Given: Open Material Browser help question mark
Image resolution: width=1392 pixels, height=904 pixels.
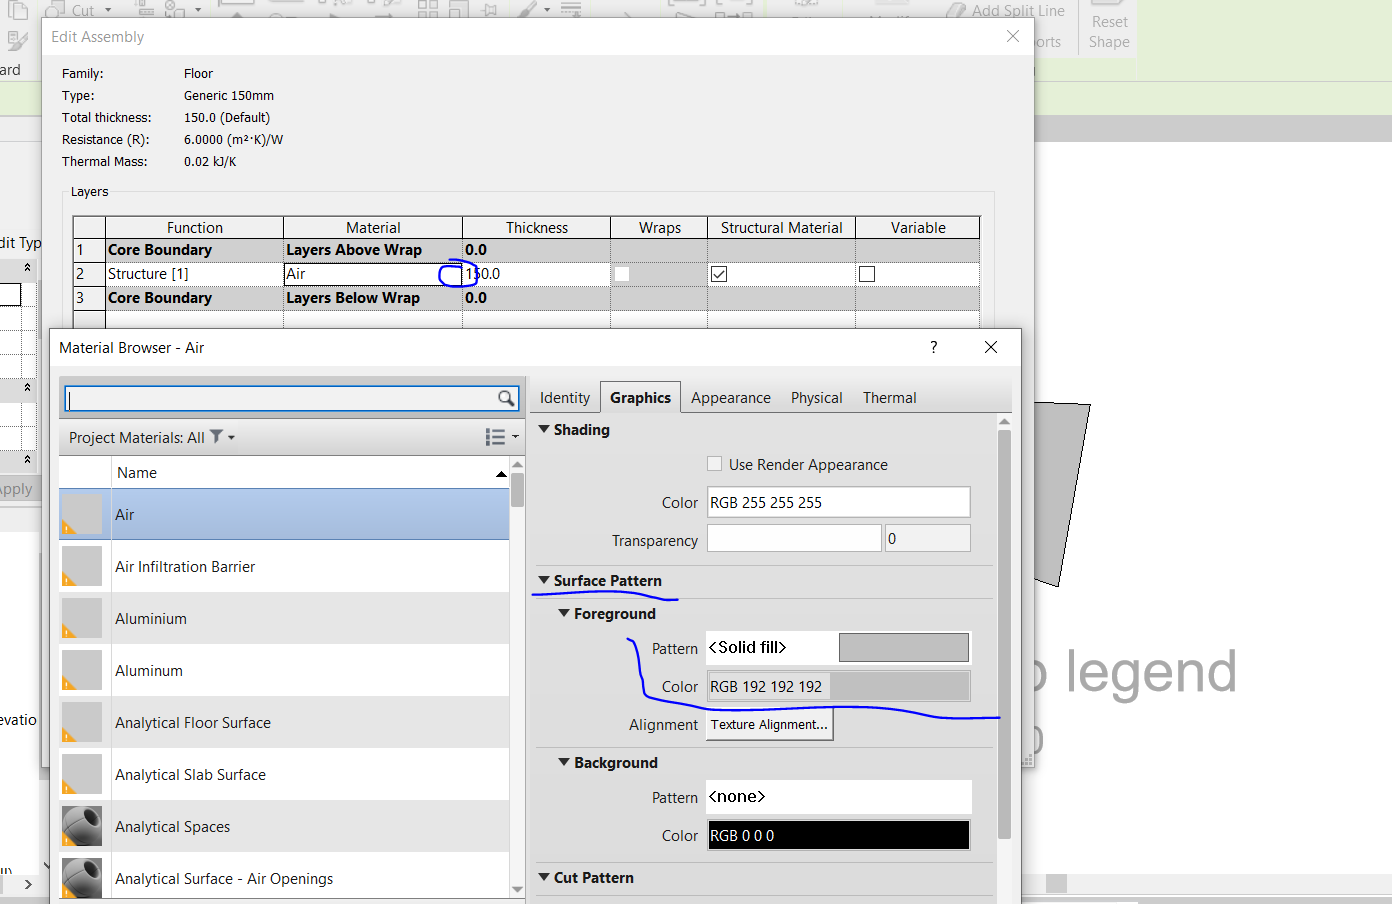Looking at the screenshot, I should point(934,347).
